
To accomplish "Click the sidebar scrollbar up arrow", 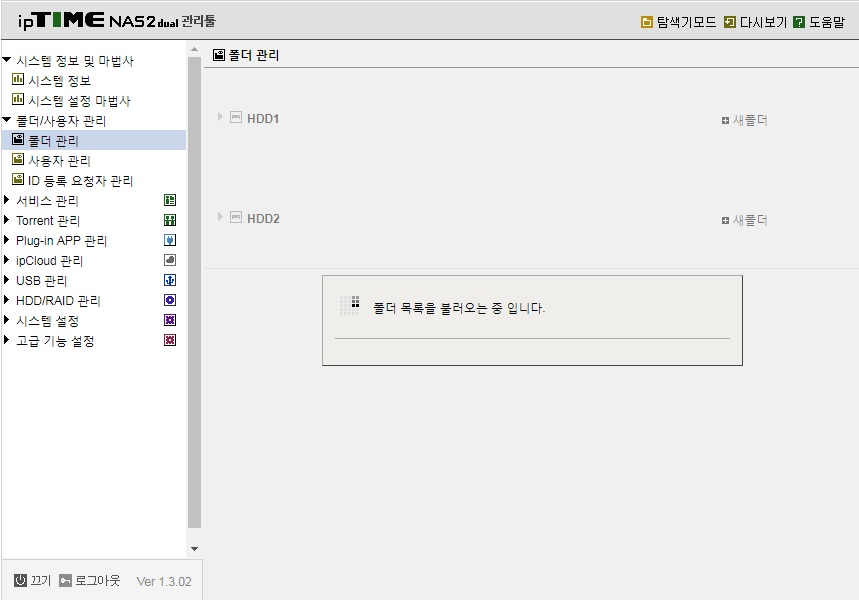I will tap(194, 49).
